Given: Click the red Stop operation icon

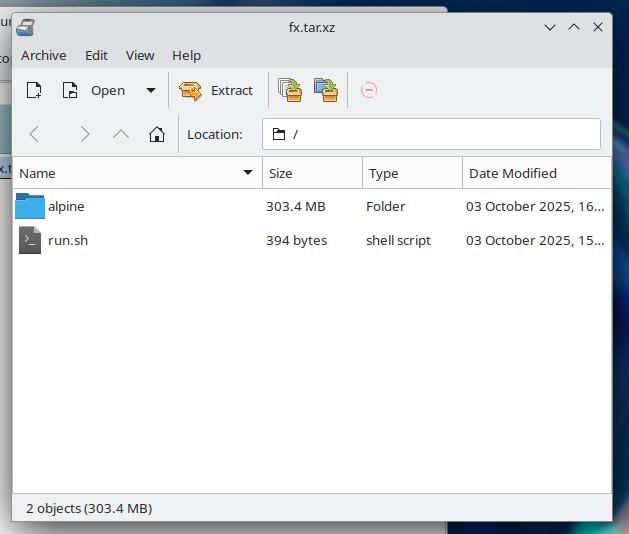Looking at the screenshot, I should [x=368, y=90].
